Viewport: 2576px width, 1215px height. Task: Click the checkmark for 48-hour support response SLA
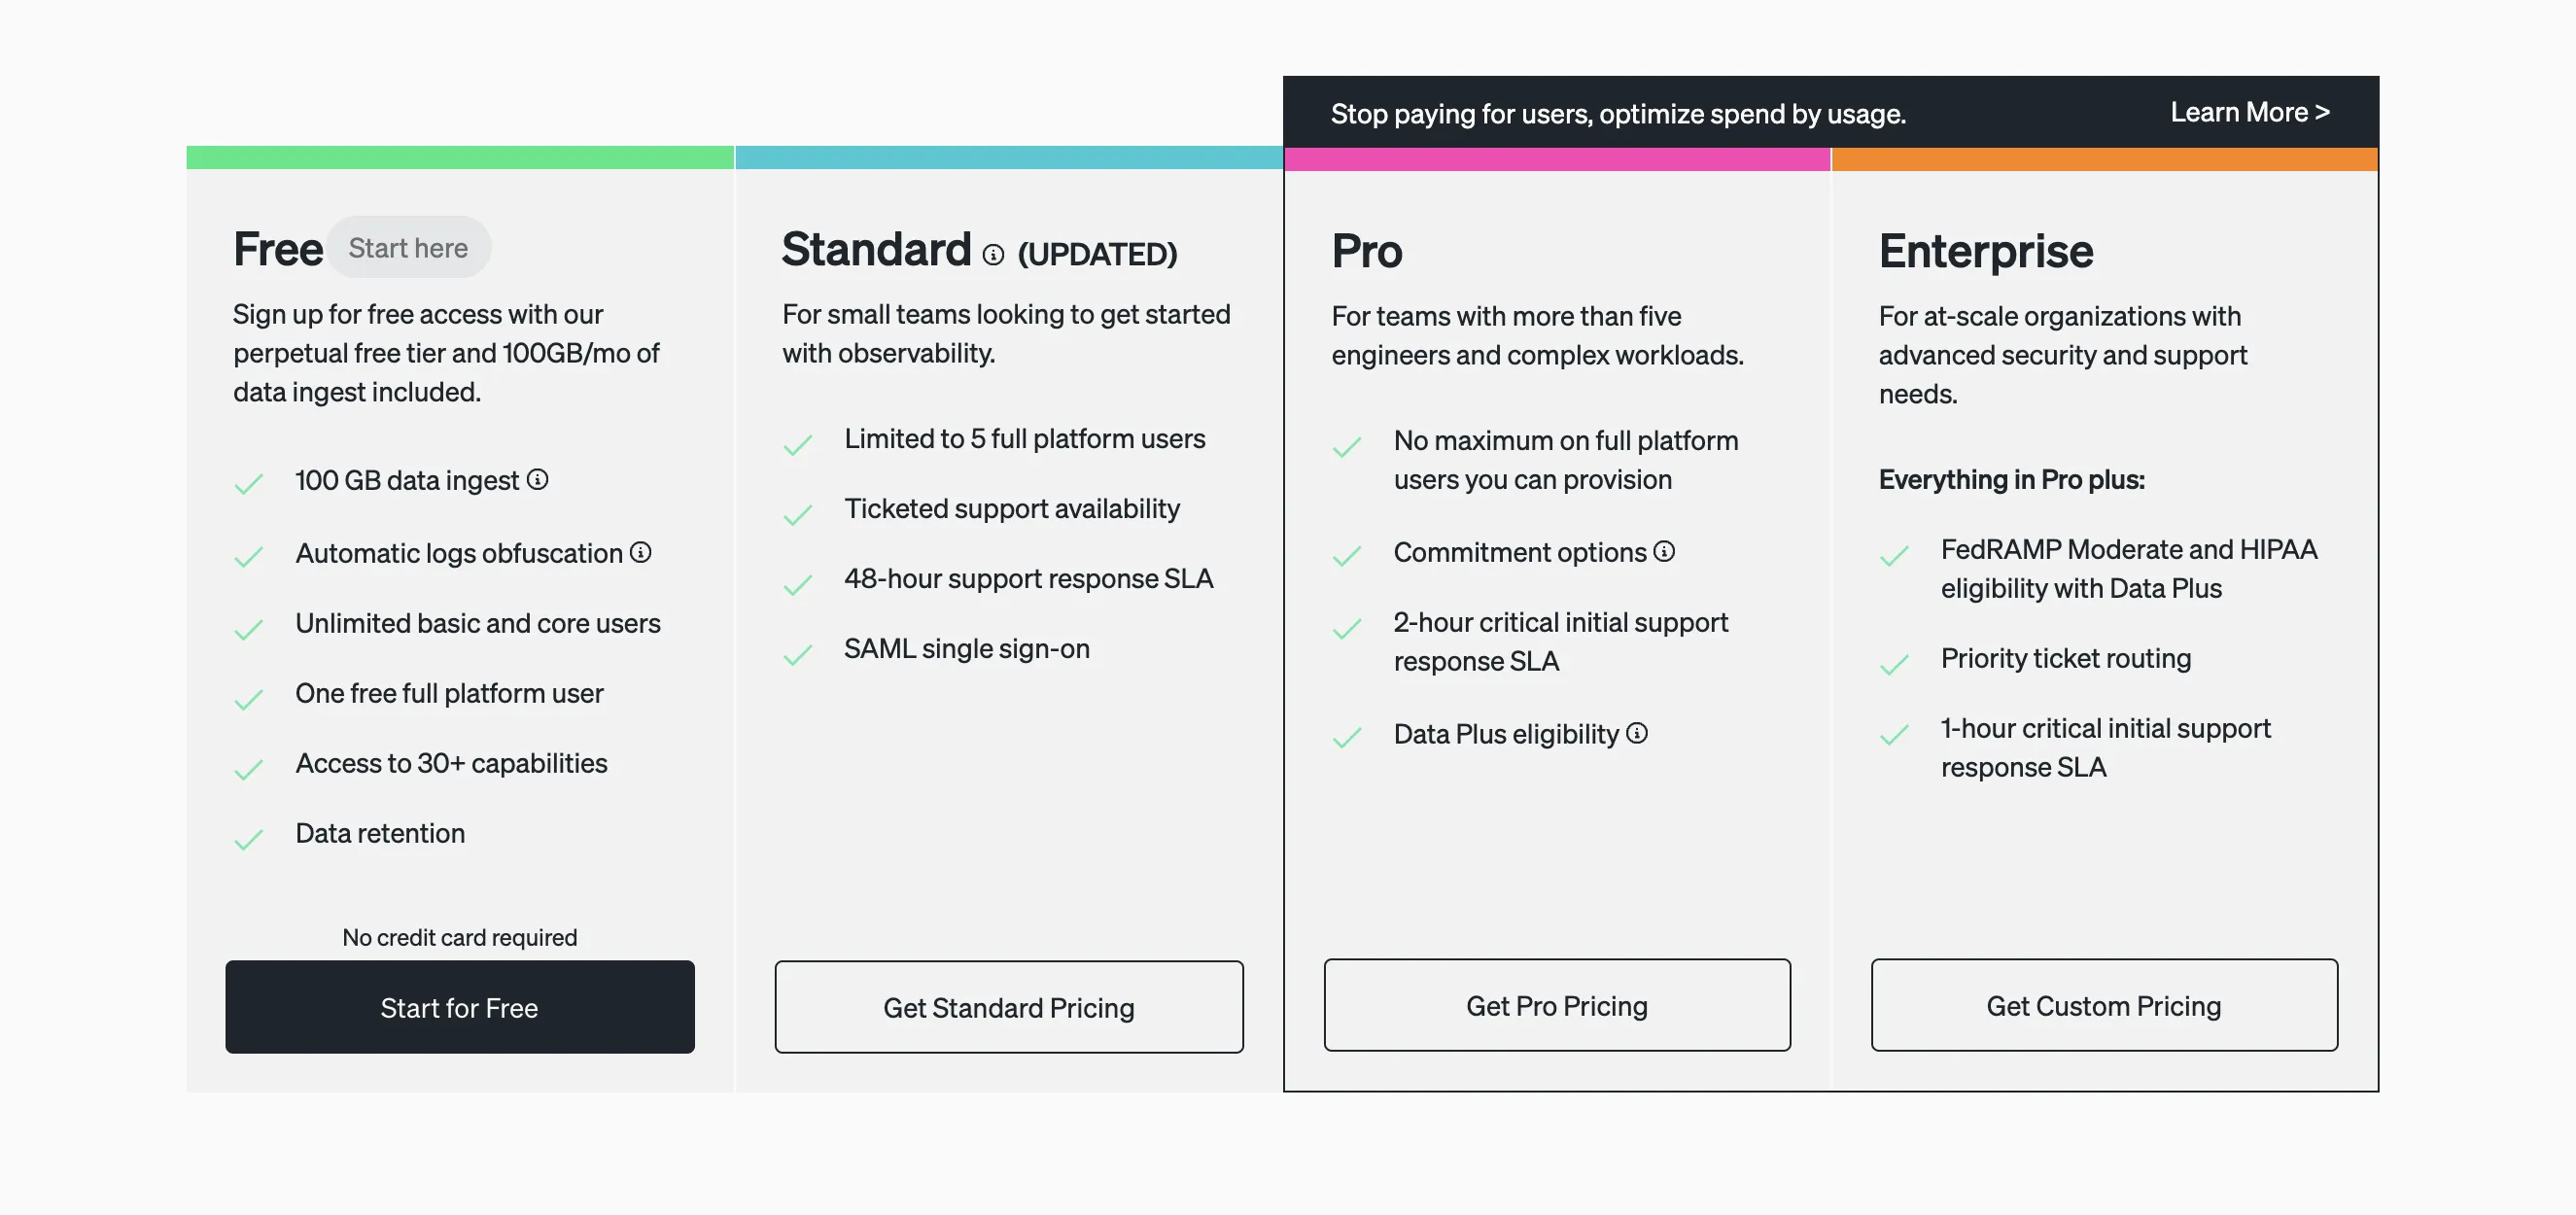tap(798, 584)
